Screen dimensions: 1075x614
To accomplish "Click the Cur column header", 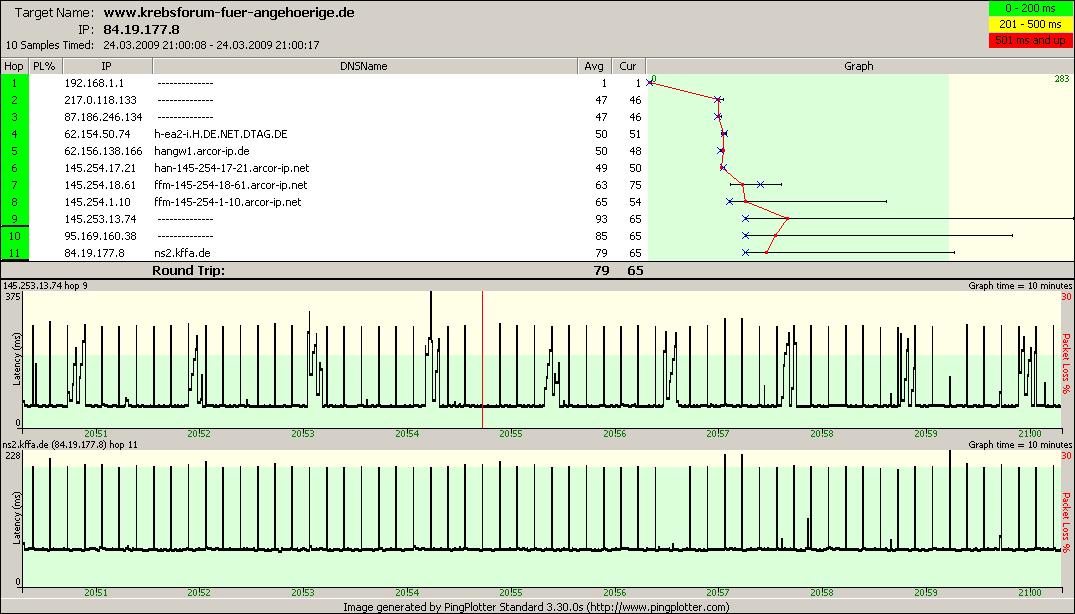I will (x=627, y=66).
